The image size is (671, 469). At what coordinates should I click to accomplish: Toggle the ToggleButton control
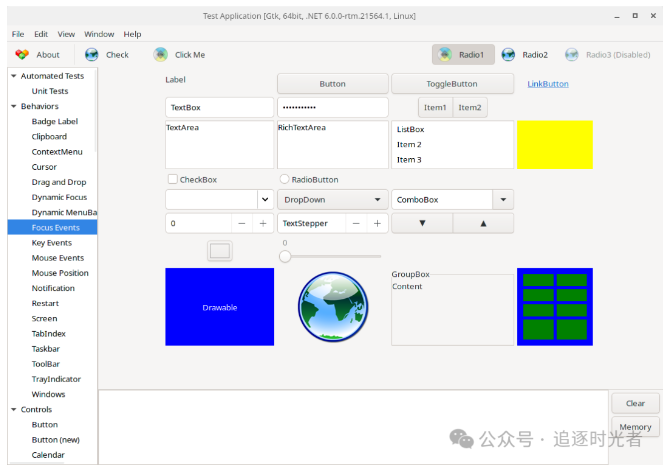point(452,84)
